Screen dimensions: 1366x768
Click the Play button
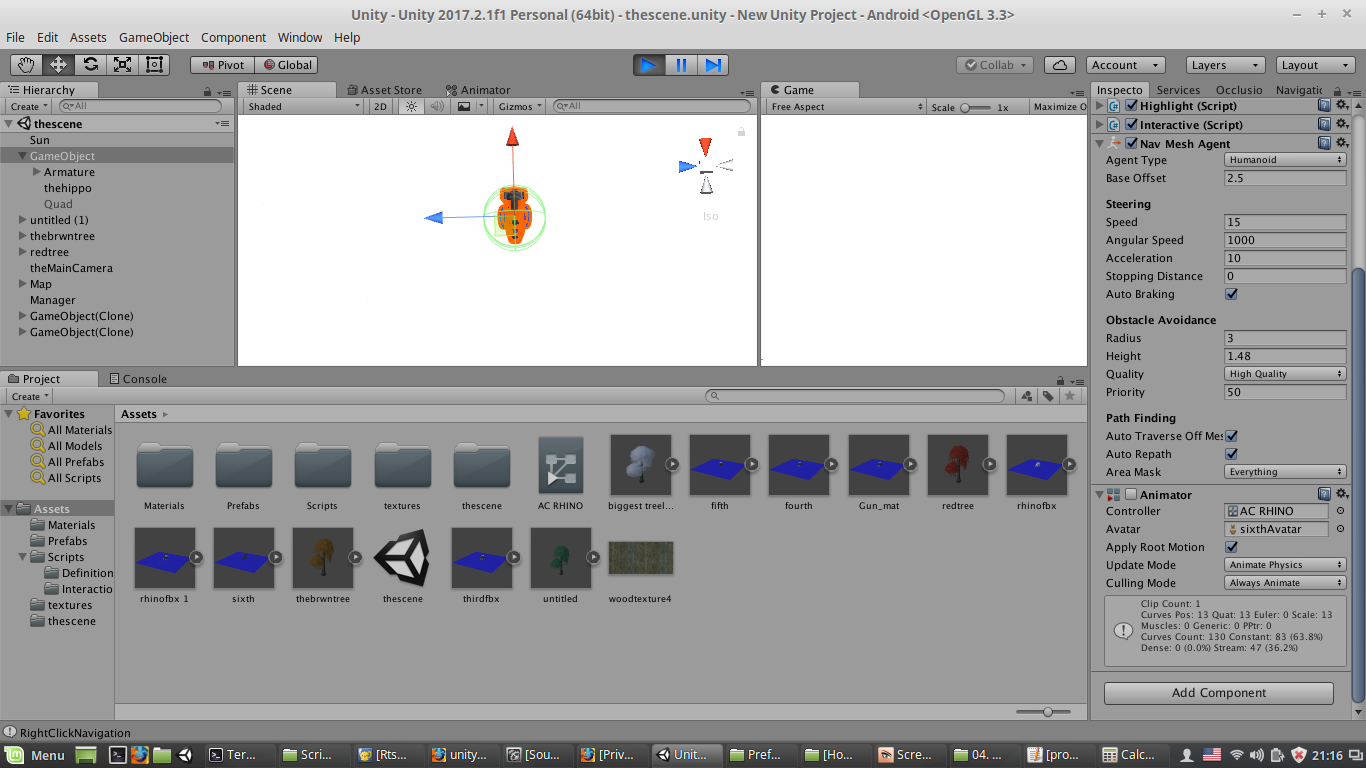pos(649,65)
